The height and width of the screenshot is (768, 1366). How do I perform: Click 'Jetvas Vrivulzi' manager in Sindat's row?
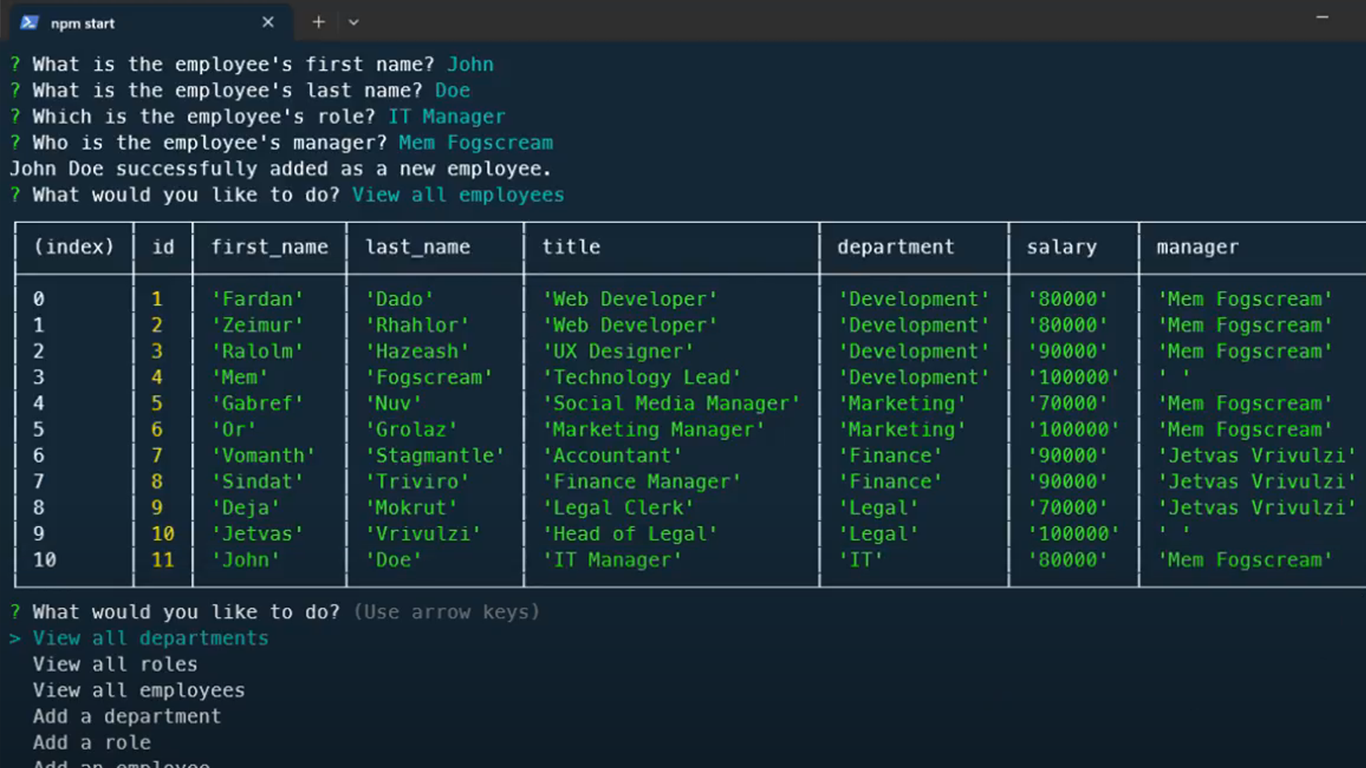(x=1256, y=481)
